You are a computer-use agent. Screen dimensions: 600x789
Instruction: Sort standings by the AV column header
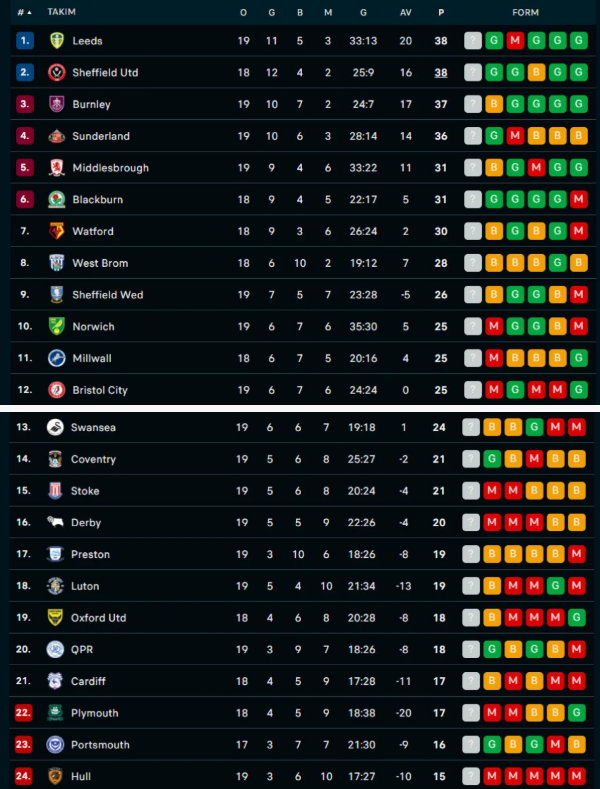pos(405,12)
